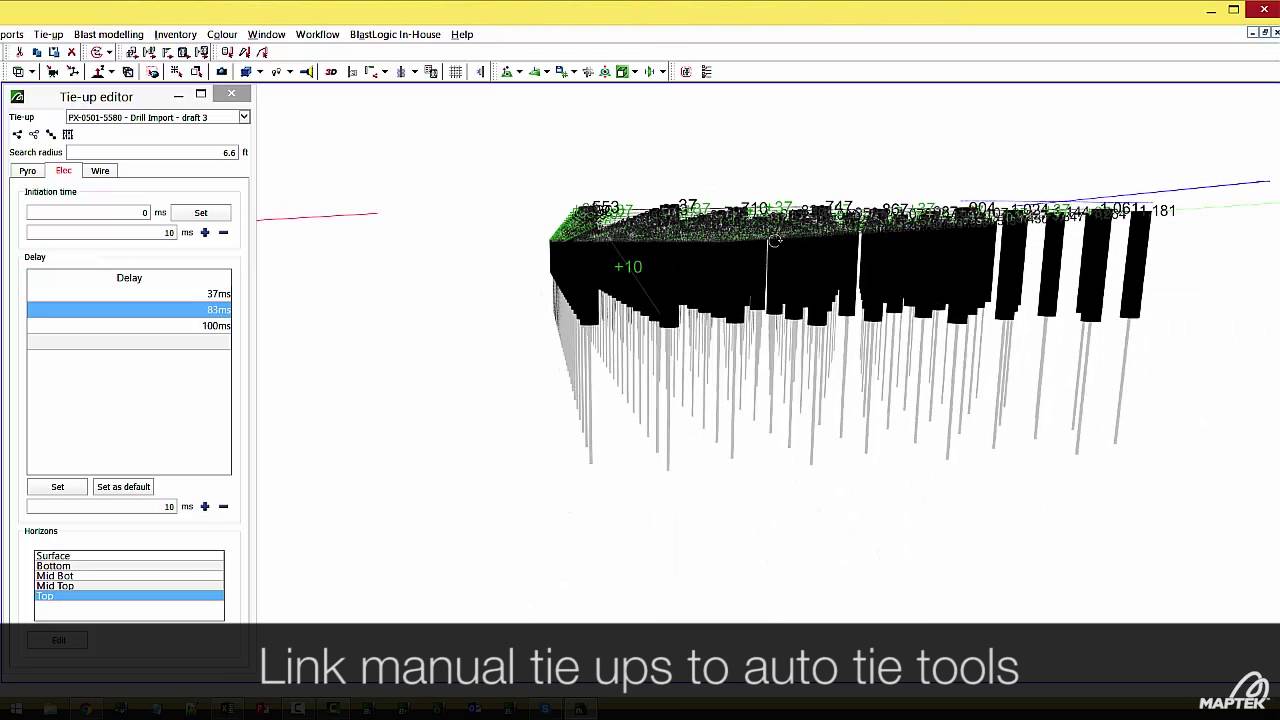Image resolution: width=1280 pixels, height=720 pixels.
Task: Click blue minus beside Delay increment field
Action: click(x=223, y=507)
